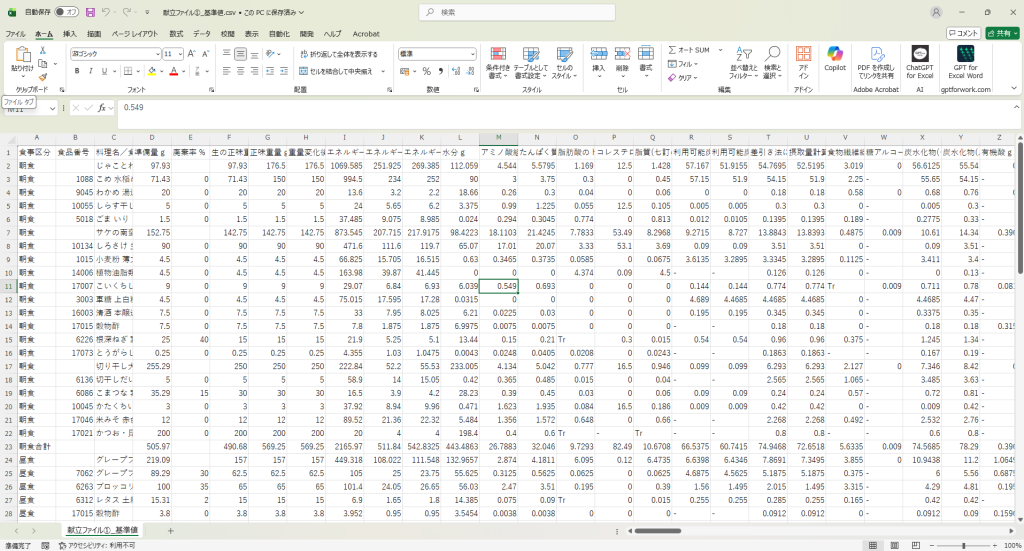The width and height of the screenshot is (1024, 551).
Task: Apply italic formatting to the cell
Action: (91, 71)
